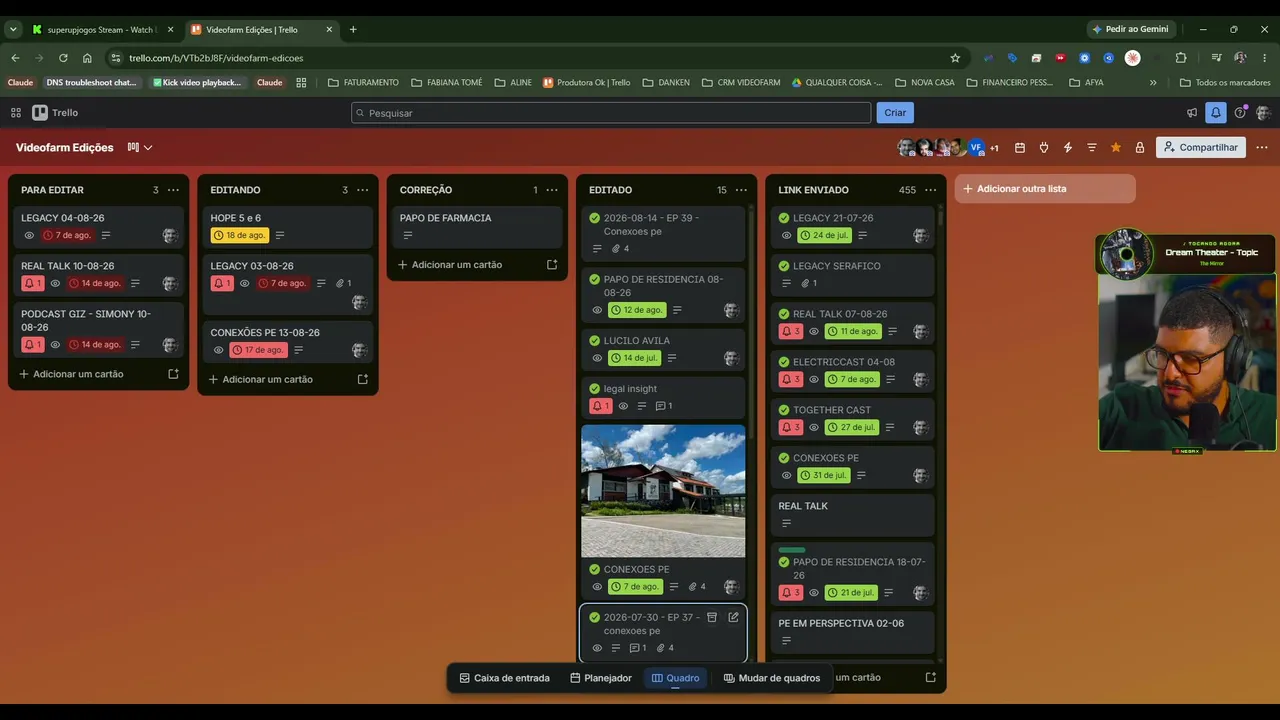Viewport: 1280px width, 720px height.
Task: Click Pedir ao Gemini button
Action: pyautogui.click(x=1131, y=30)
